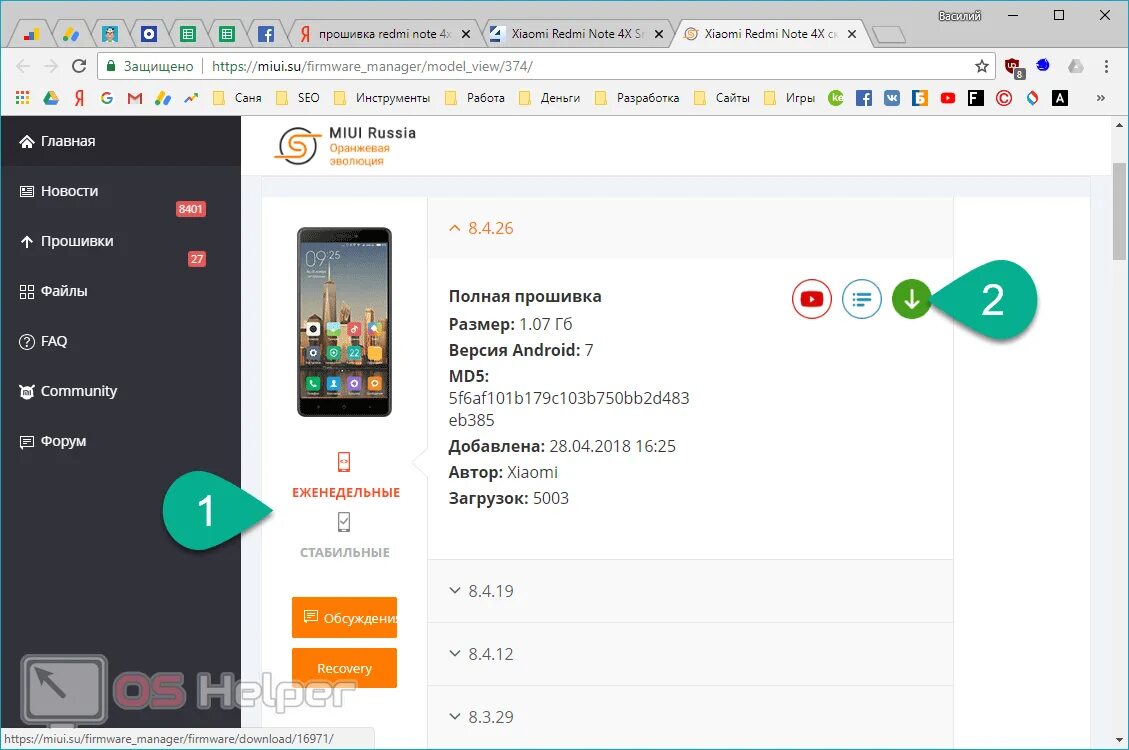Switch to the Facebook pinned tab

265,34
